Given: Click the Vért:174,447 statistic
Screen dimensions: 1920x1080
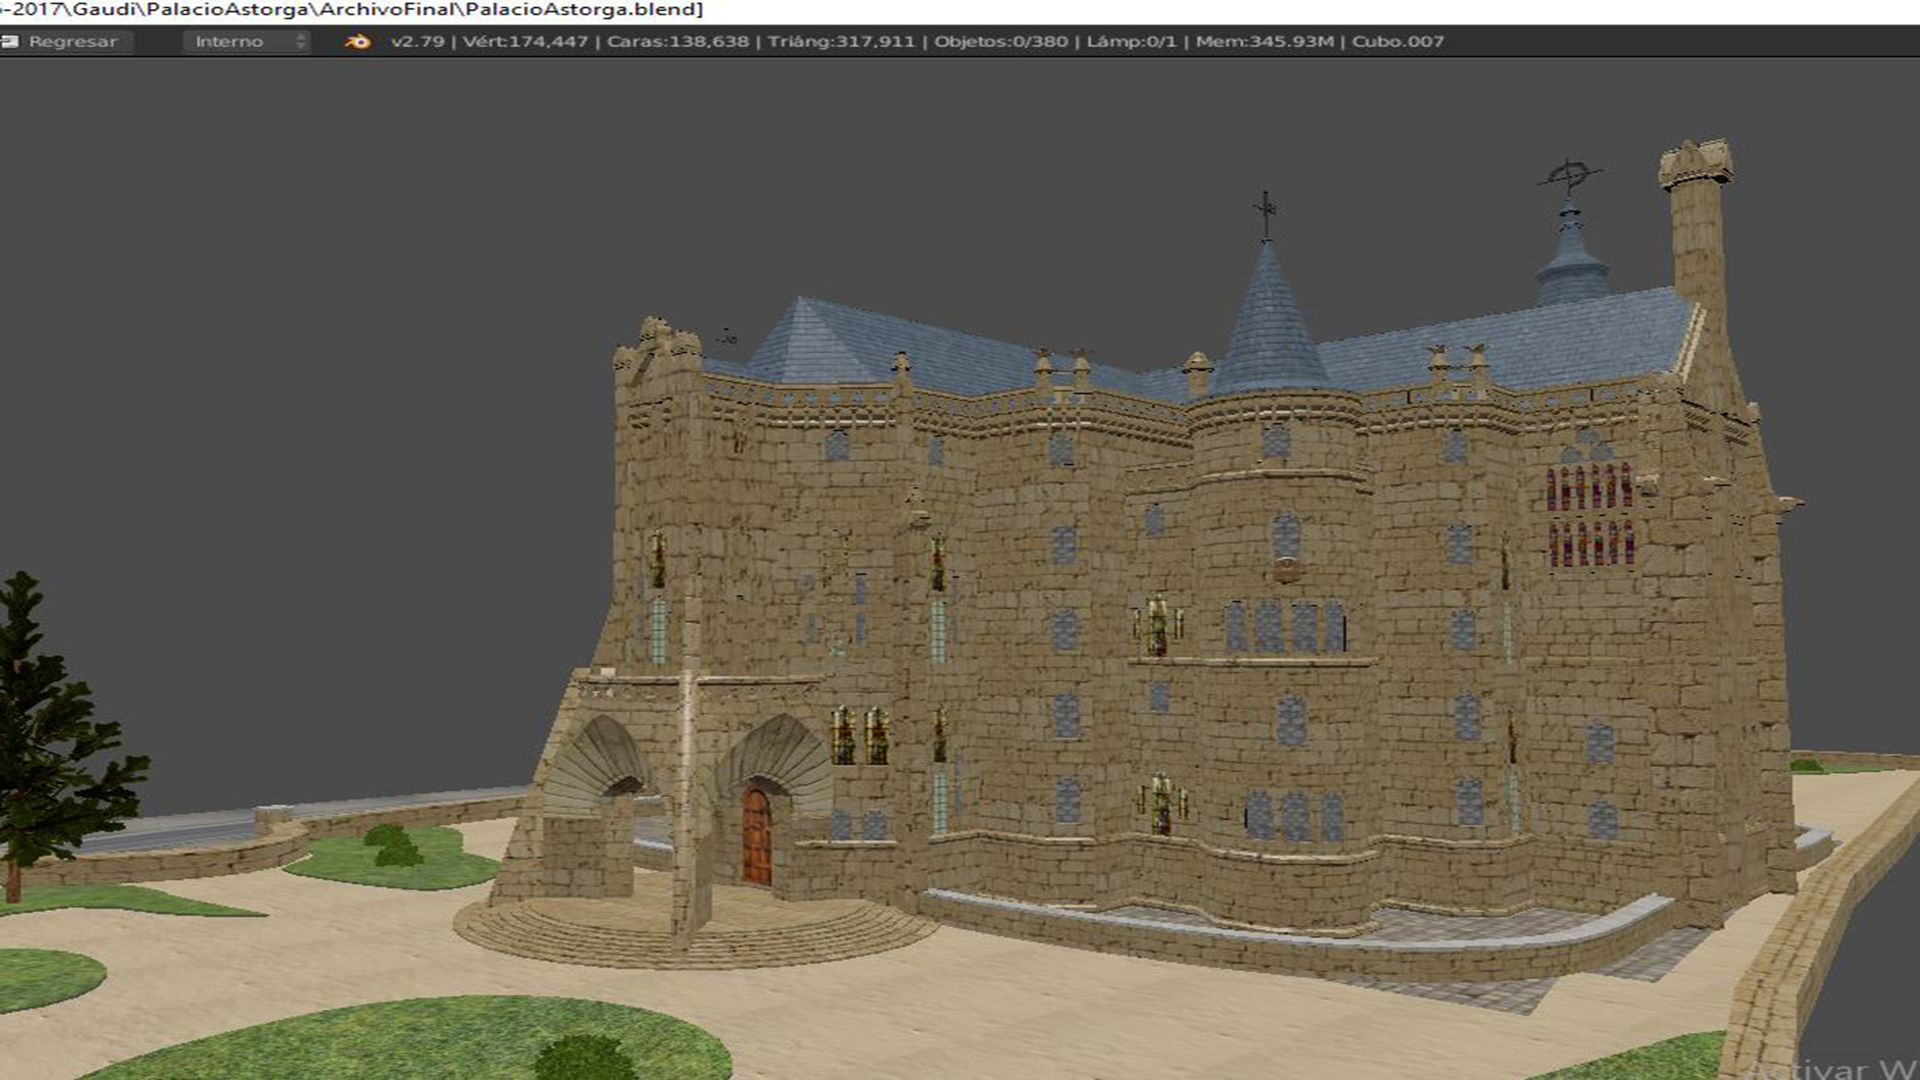Looking at the screenshot, I should coord(525,41).
